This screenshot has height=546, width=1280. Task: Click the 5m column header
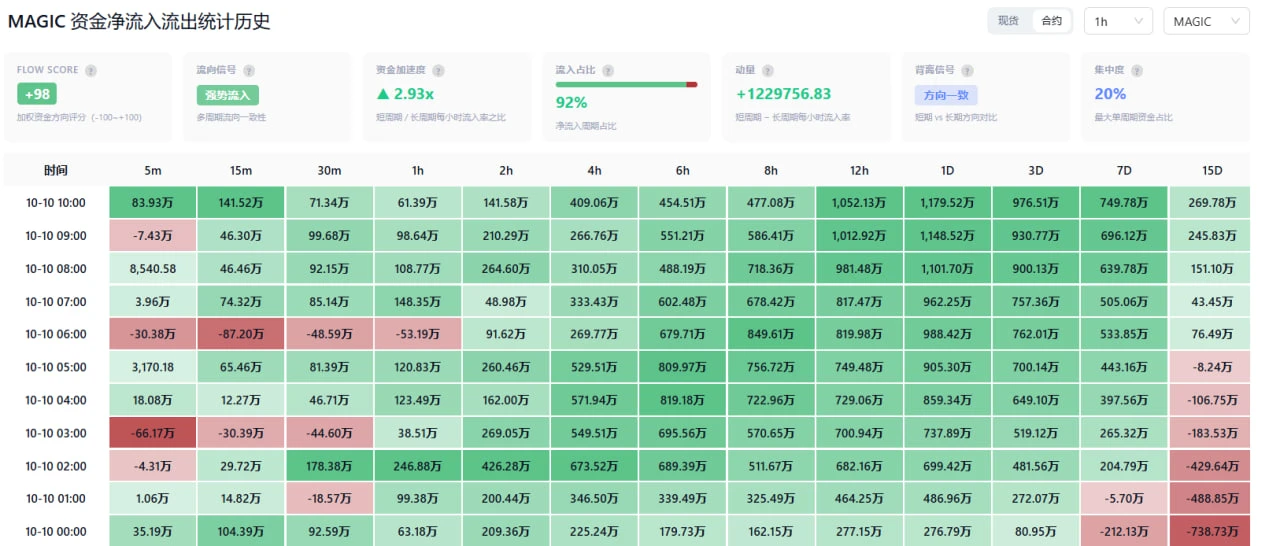click(152, 170)
